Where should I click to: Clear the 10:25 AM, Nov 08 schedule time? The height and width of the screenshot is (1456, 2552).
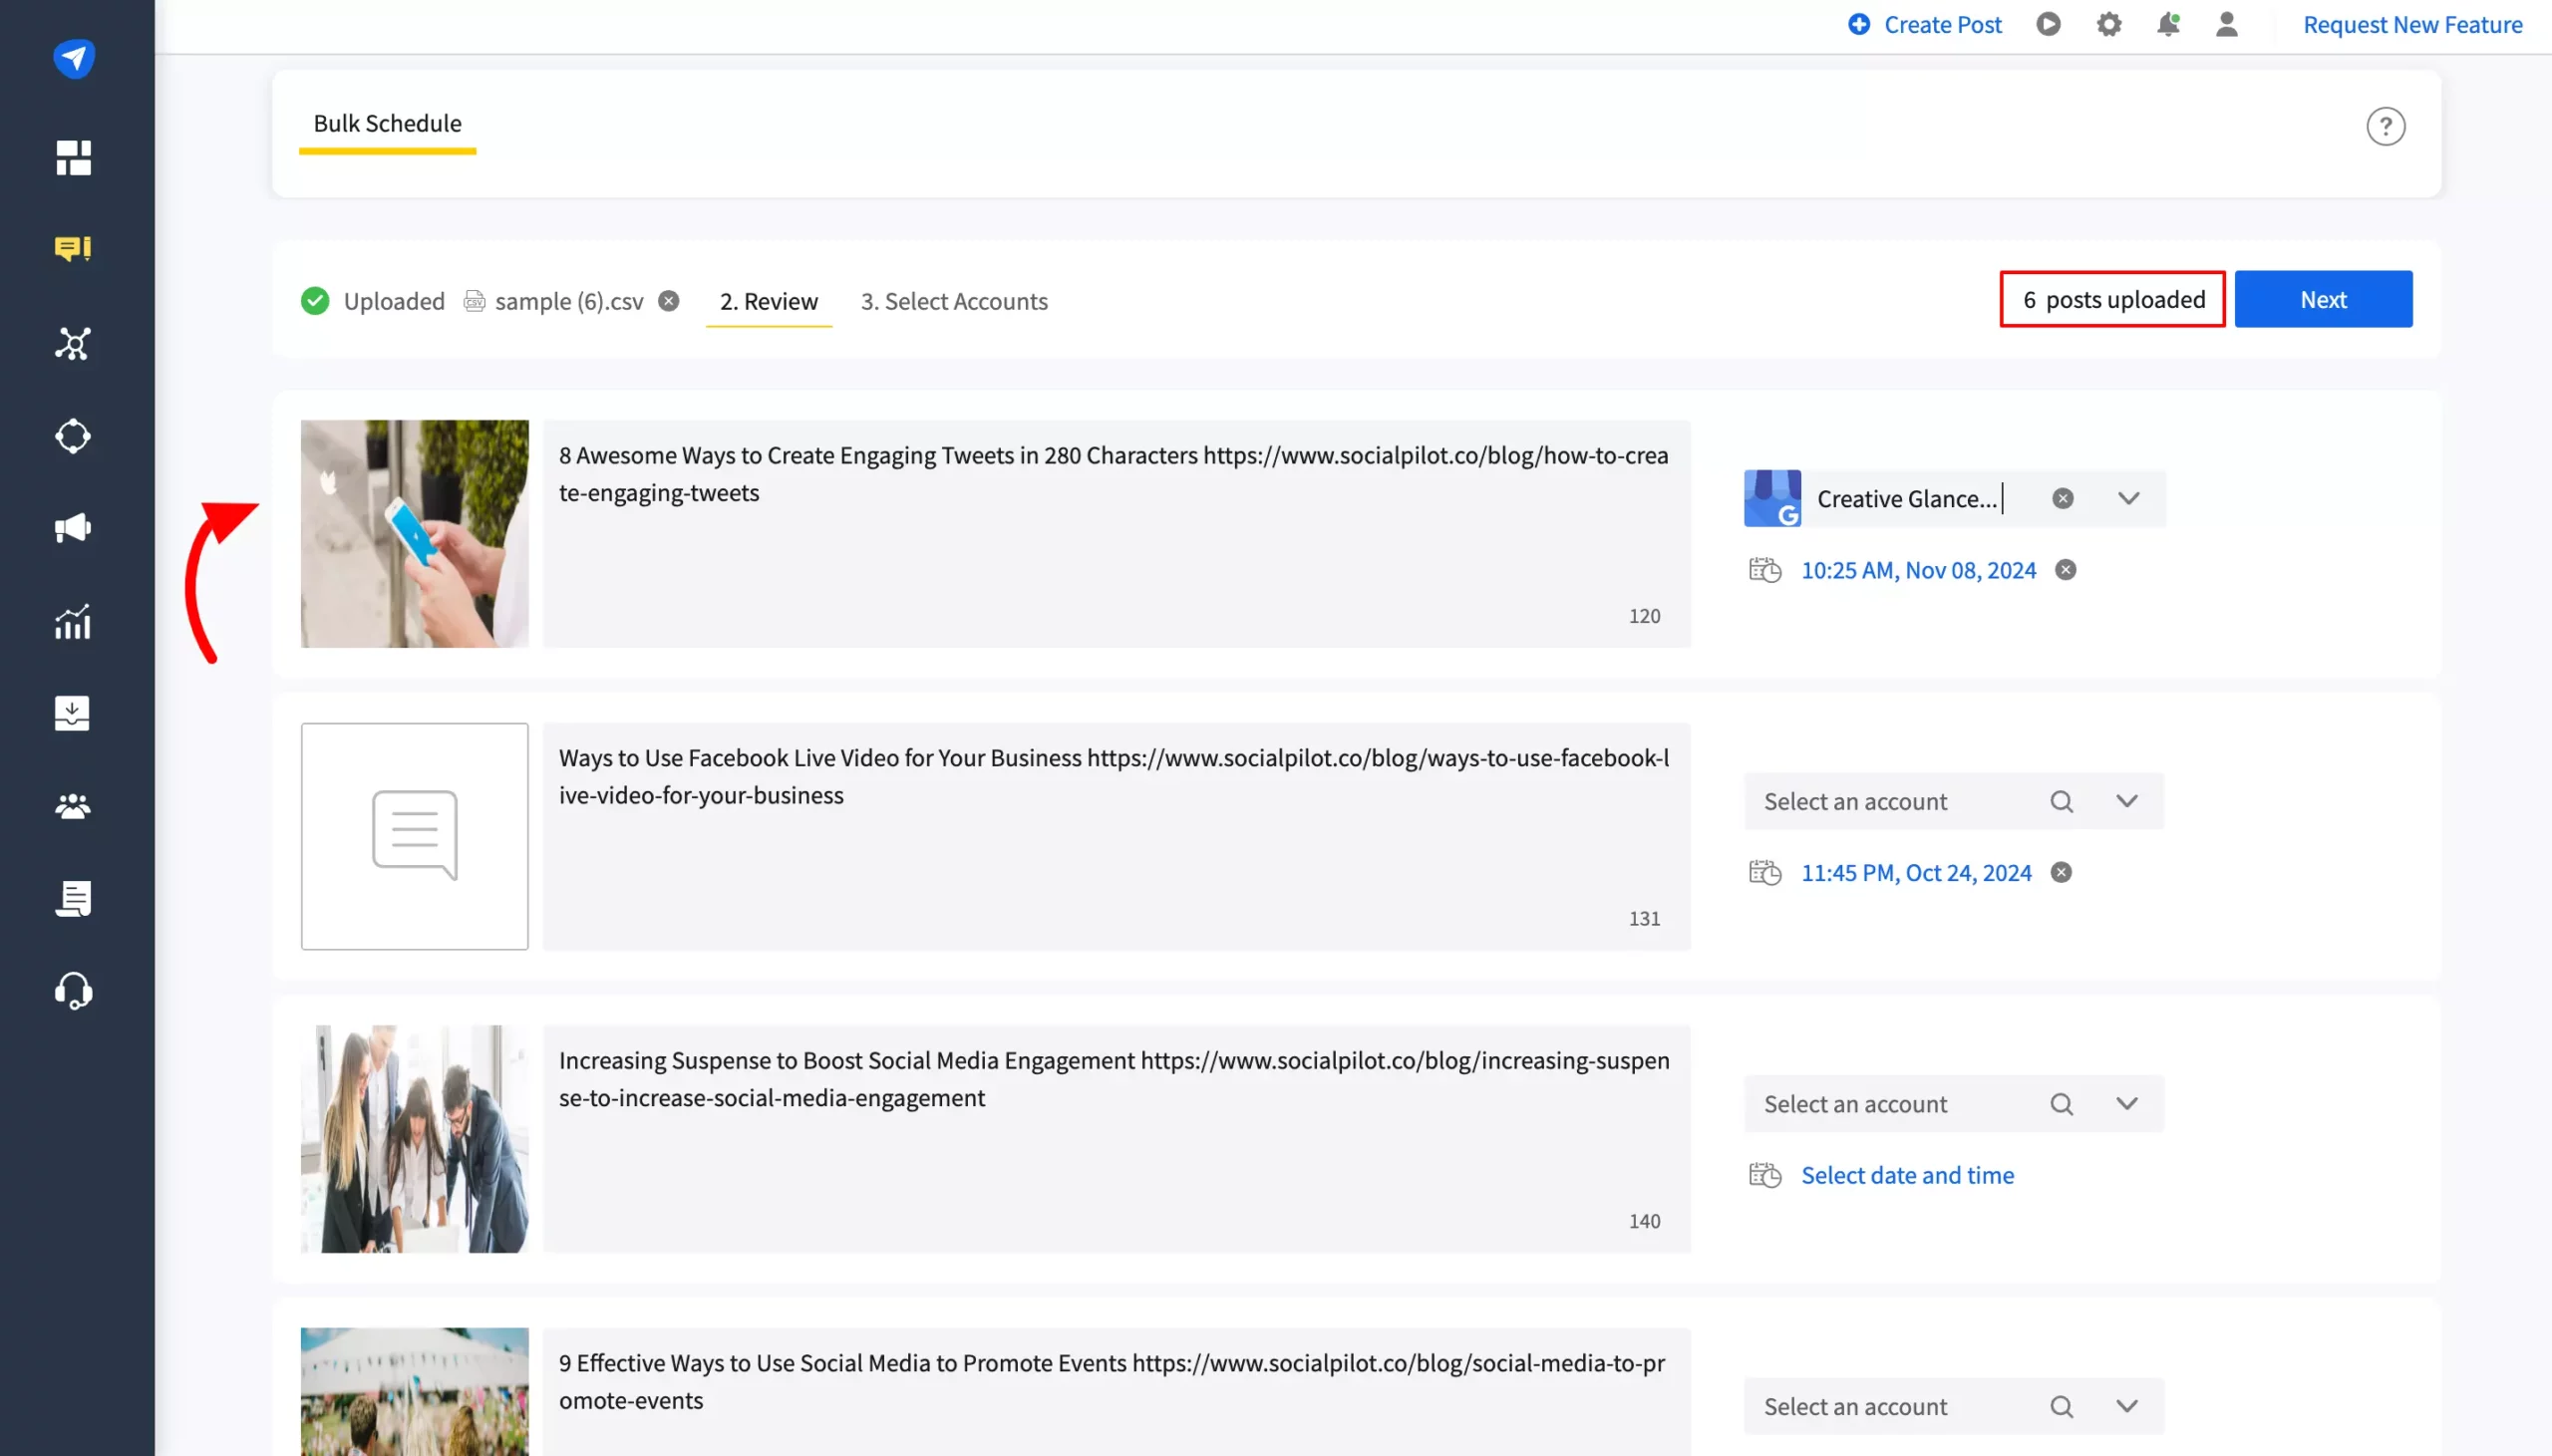pyautogui.click(x=2065, y=569)
